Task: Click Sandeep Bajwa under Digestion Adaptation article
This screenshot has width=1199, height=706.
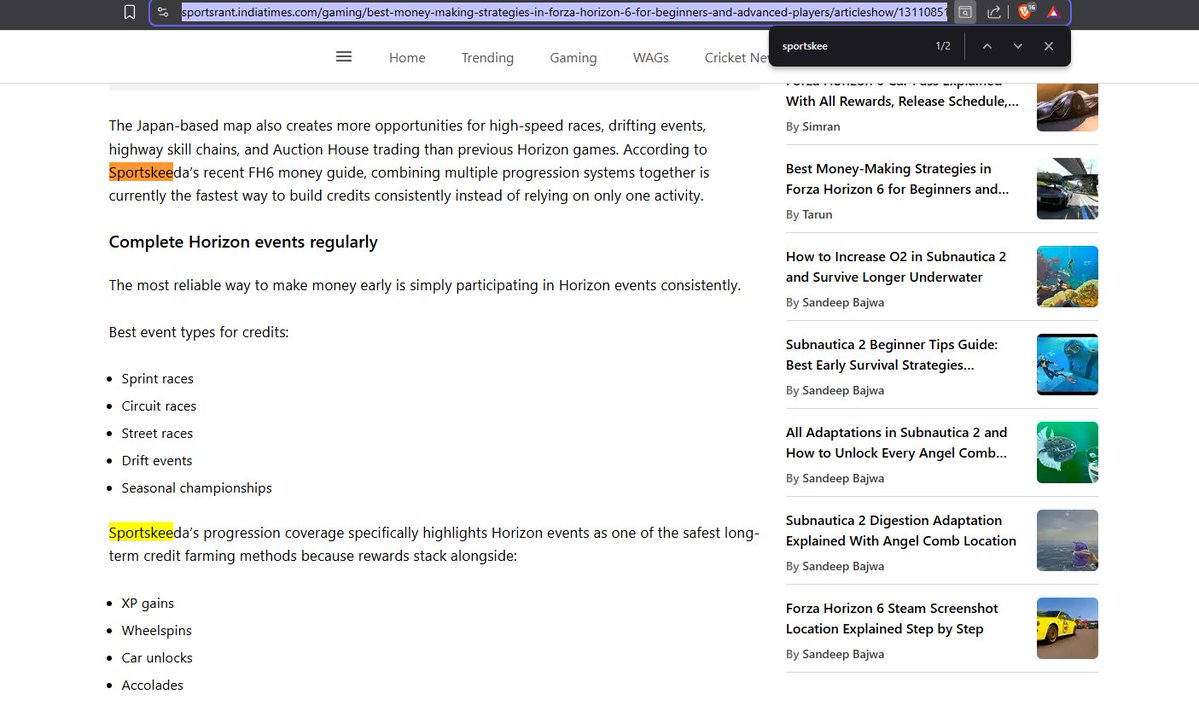Action: [x=843, y=567]
